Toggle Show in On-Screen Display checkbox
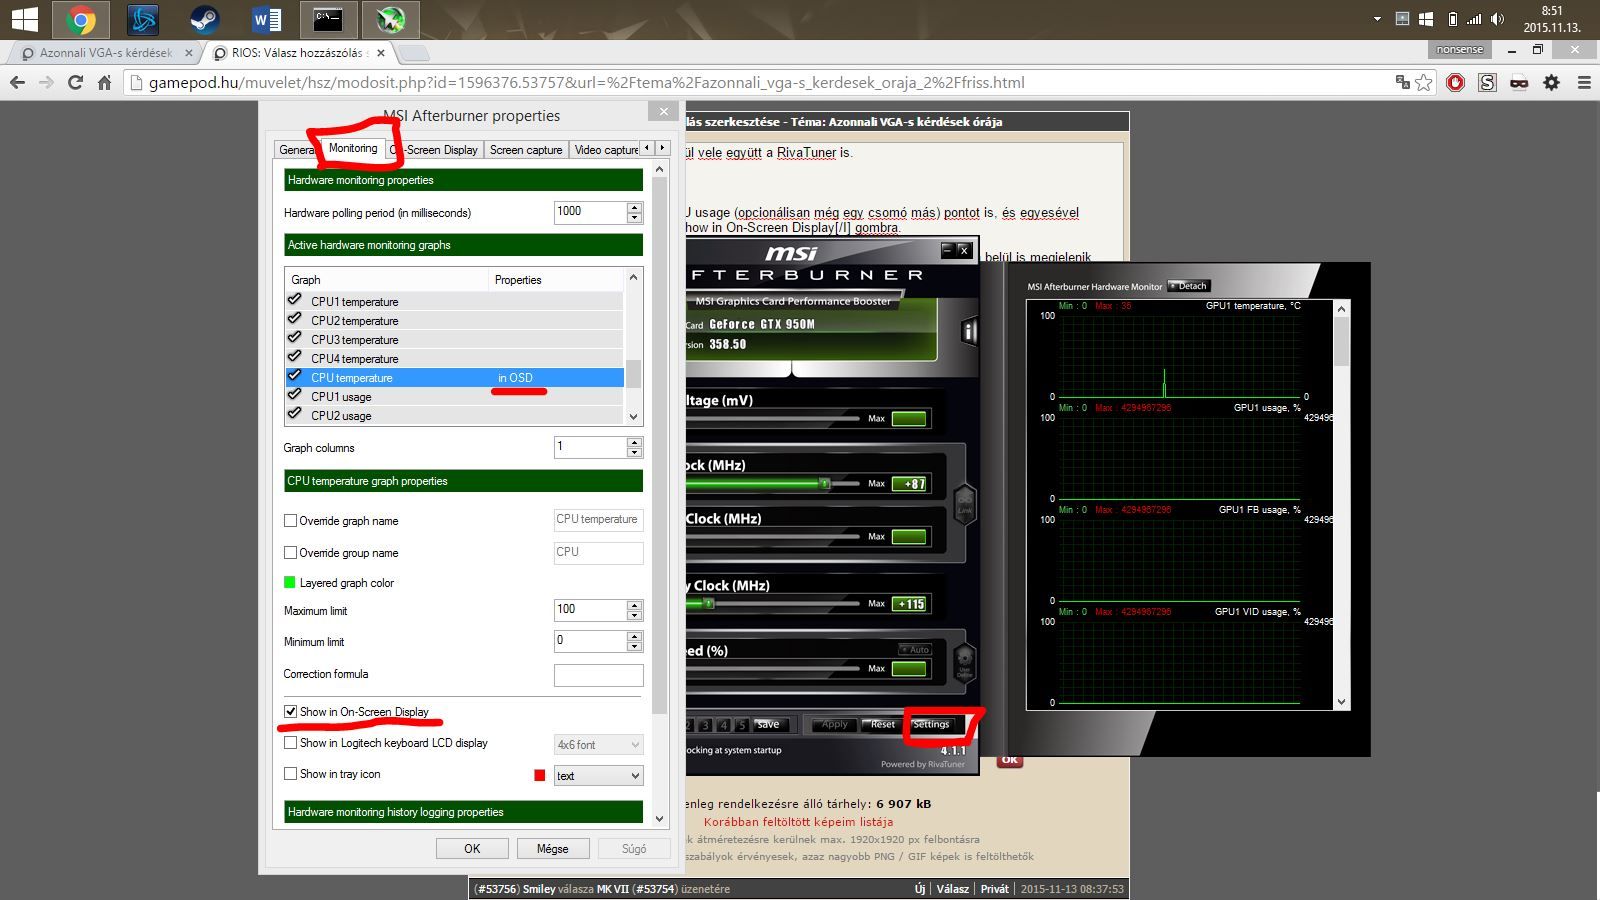The image size is (1600, 900). [x=290, y=712]
